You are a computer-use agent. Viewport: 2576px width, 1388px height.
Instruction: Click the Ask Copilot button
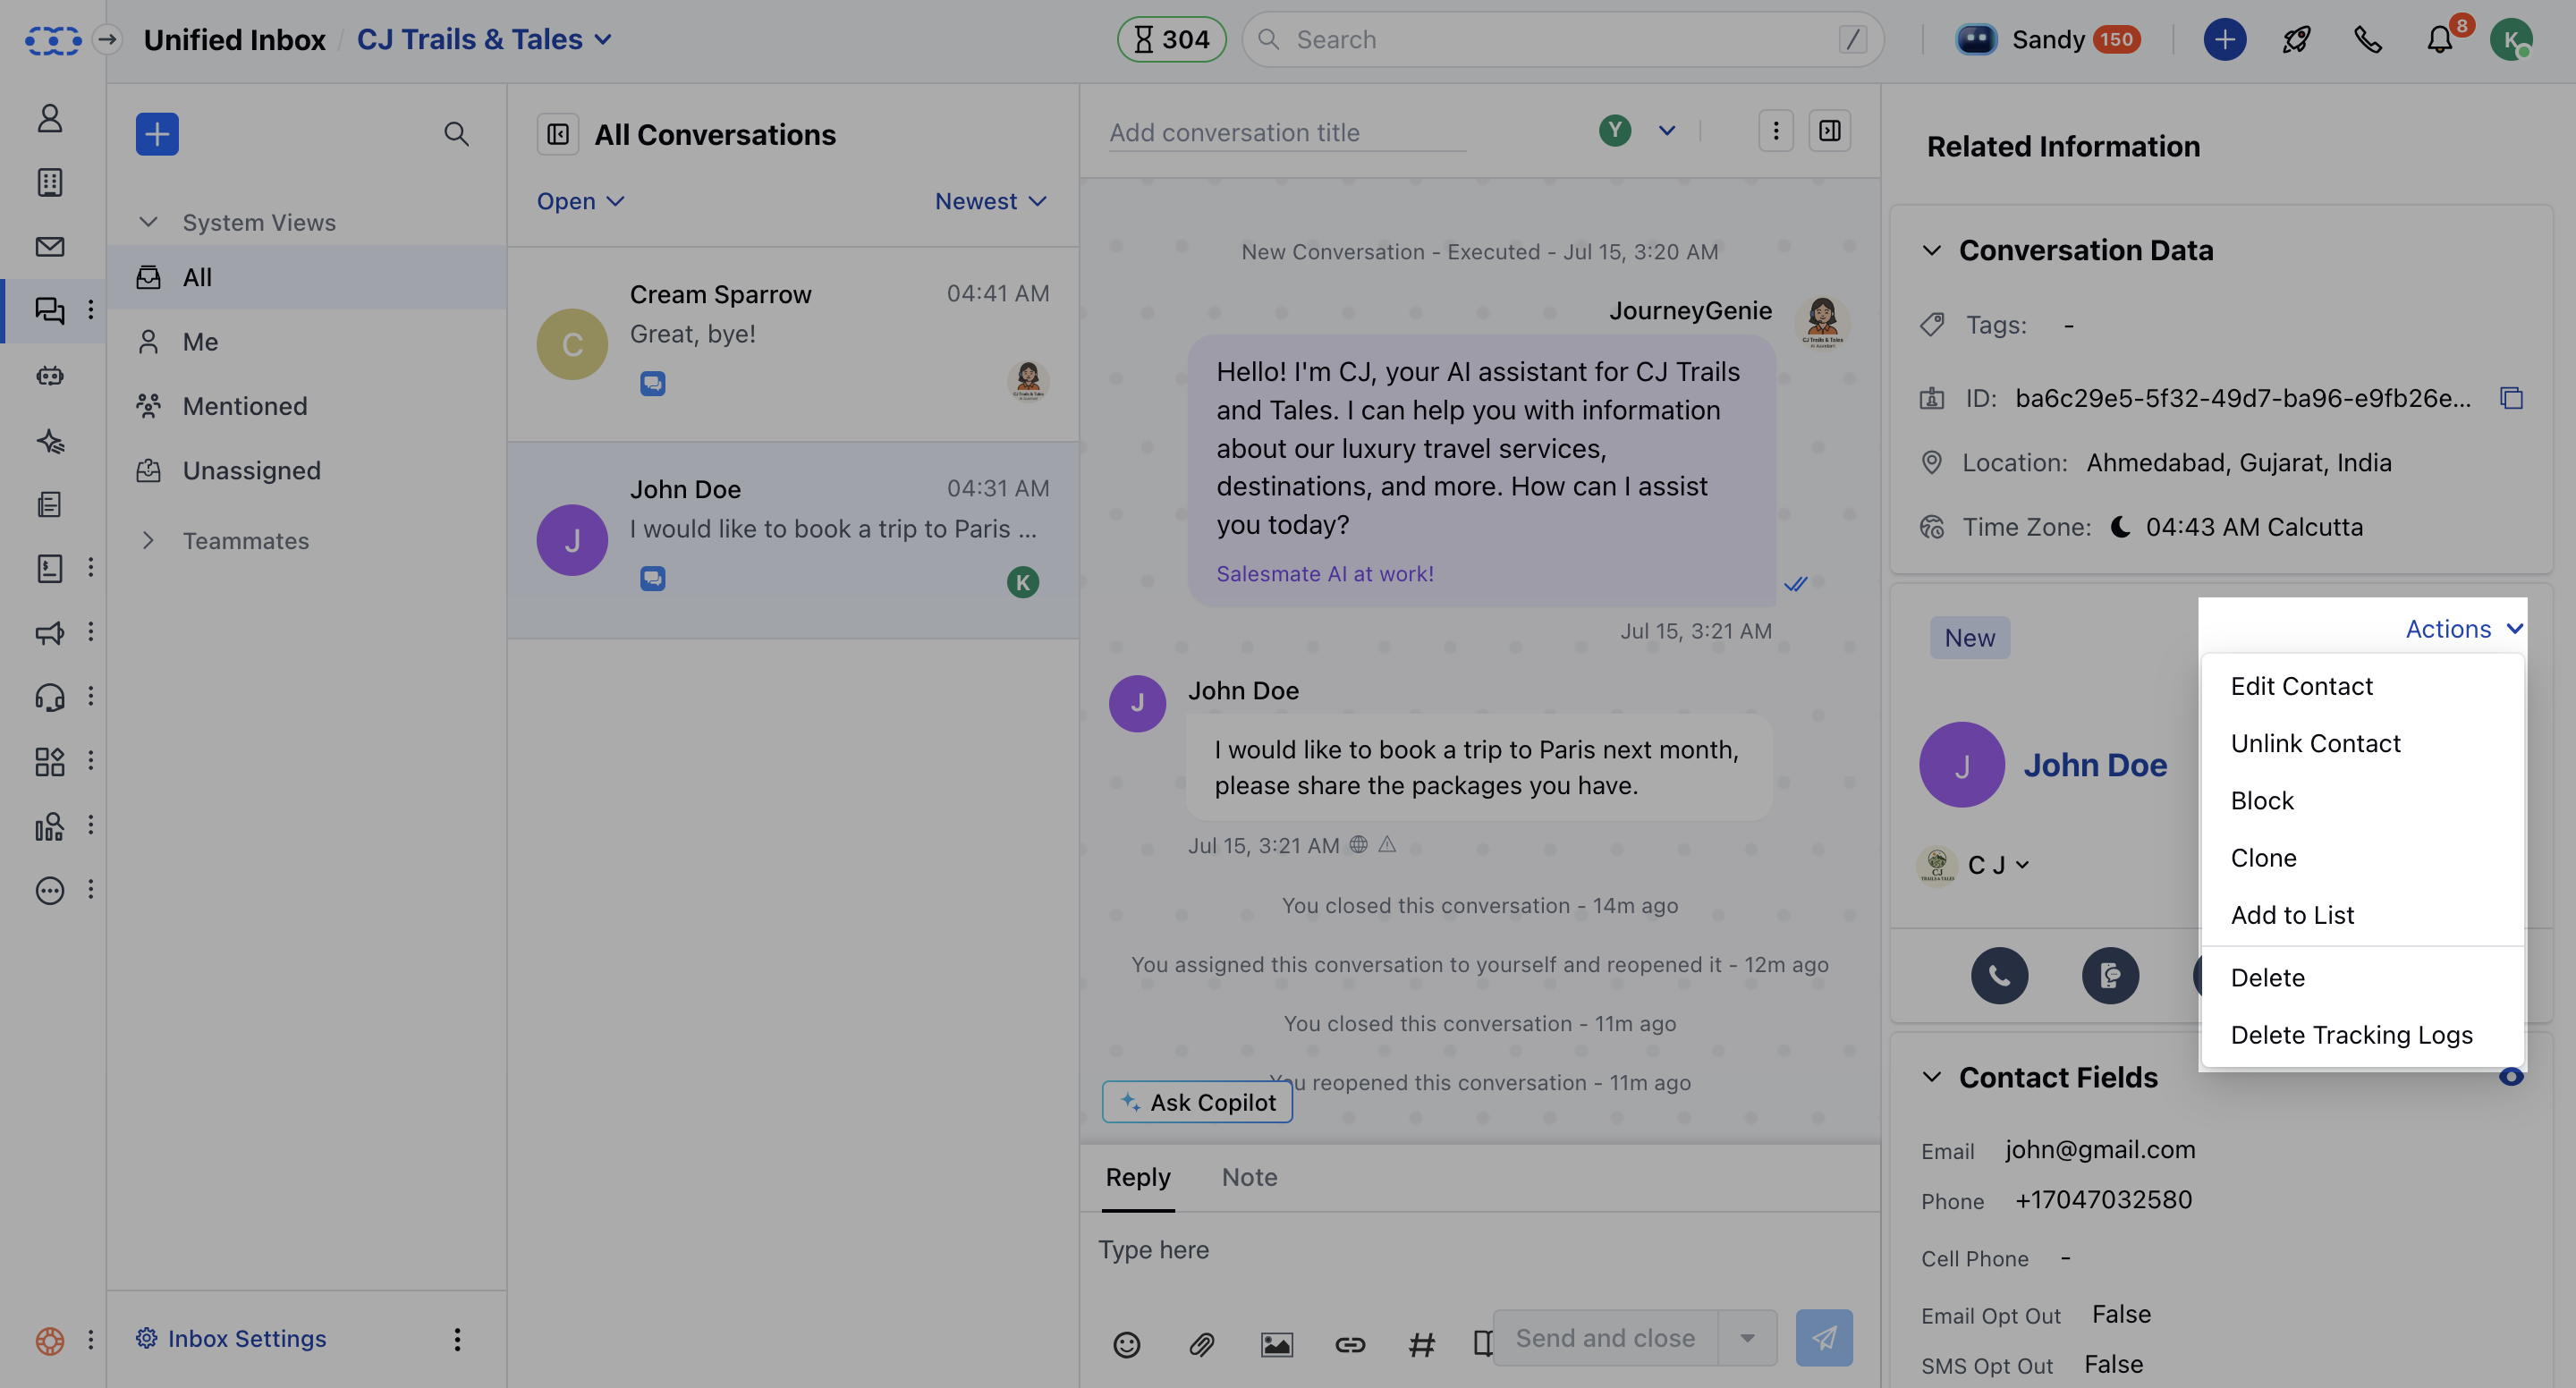tap(1197, 1102)
